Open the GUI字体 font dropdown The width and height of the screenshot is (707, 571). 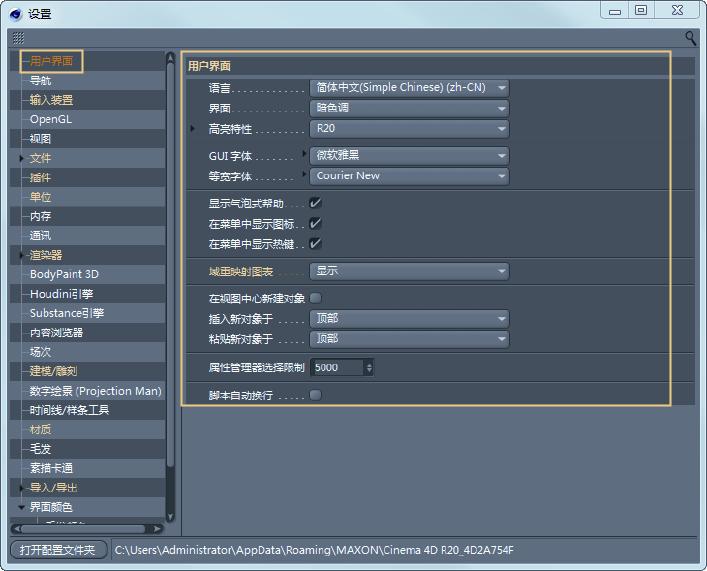tap(409, 156)
